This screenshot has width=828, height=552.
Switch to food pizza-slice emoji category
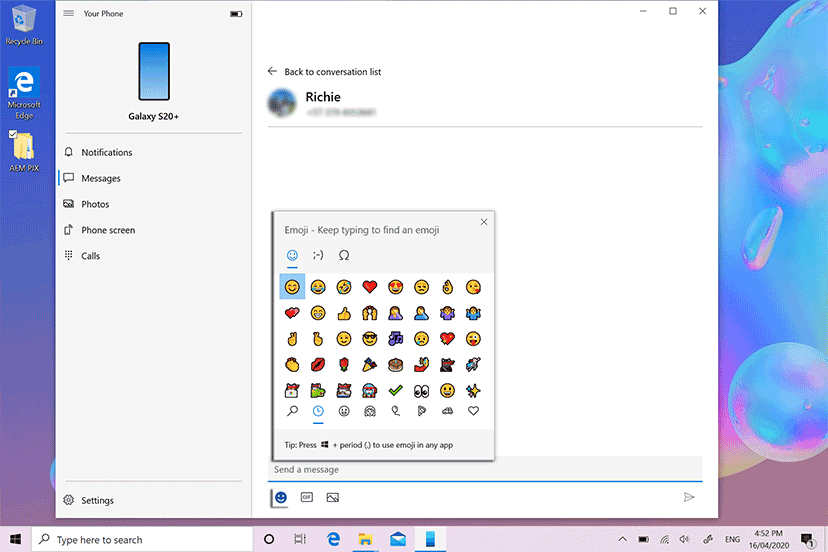(421, 411)
